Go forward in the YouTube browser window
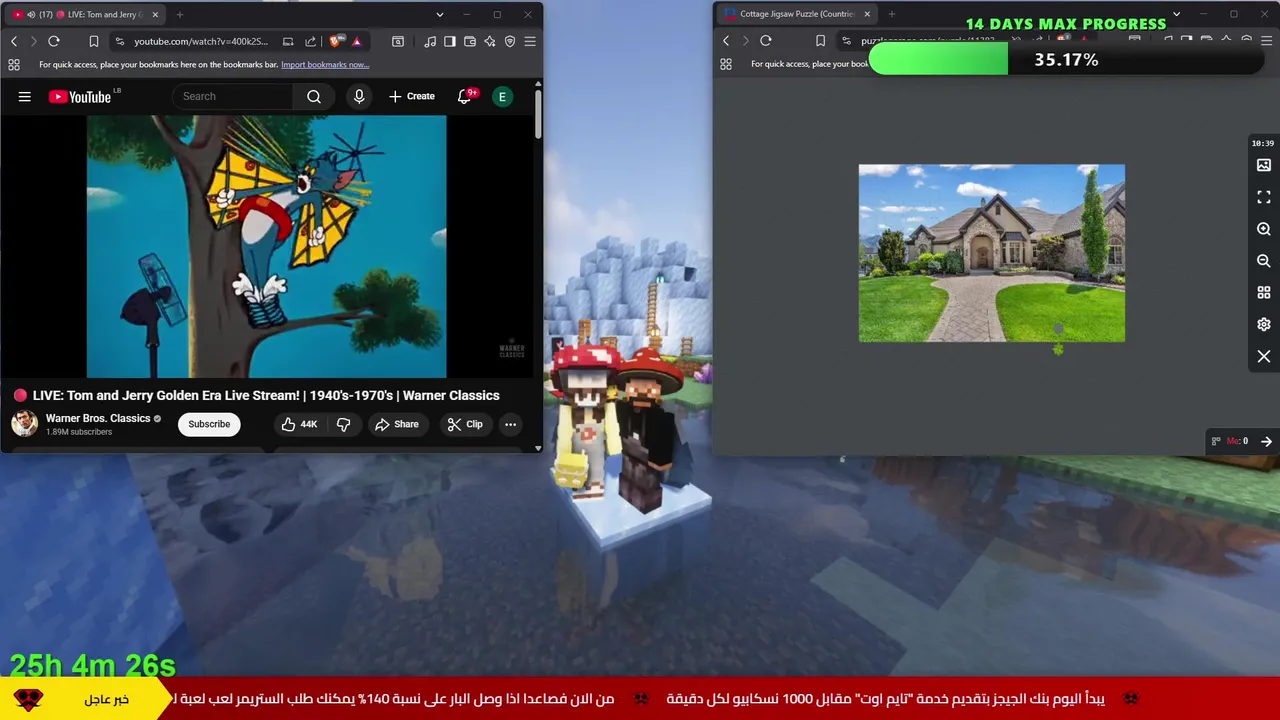The width and height of the screenshot is (1280, 720). click(x=33, y=41)
